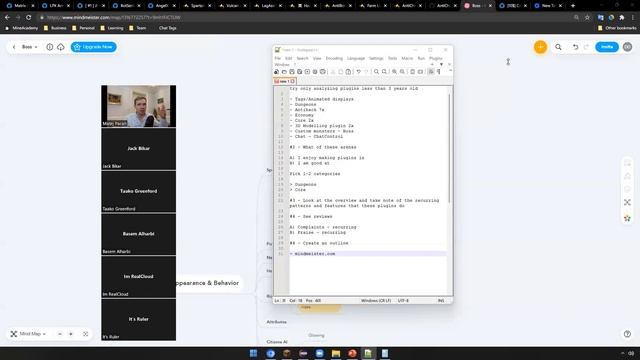Open the Encoding menu in Notepad++
The width and height of the screenshot is (640, 360).
334,58
